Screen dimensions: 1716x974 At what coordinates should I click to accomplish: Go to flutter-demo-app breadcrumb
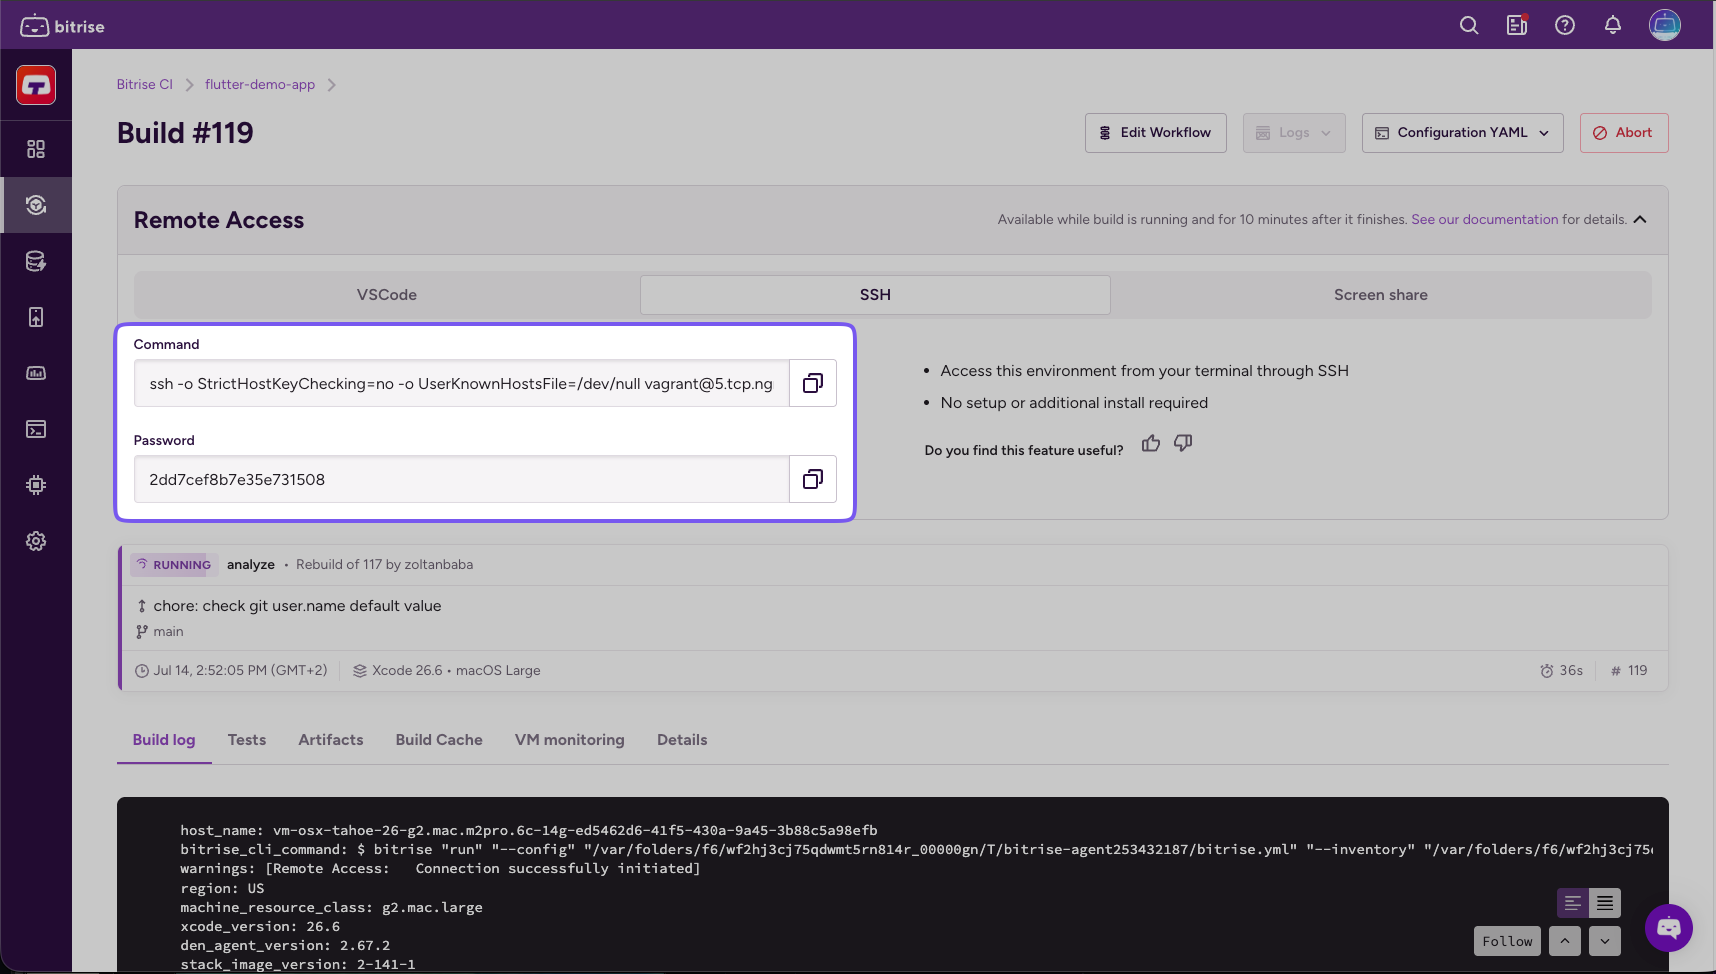coord(260,85)
